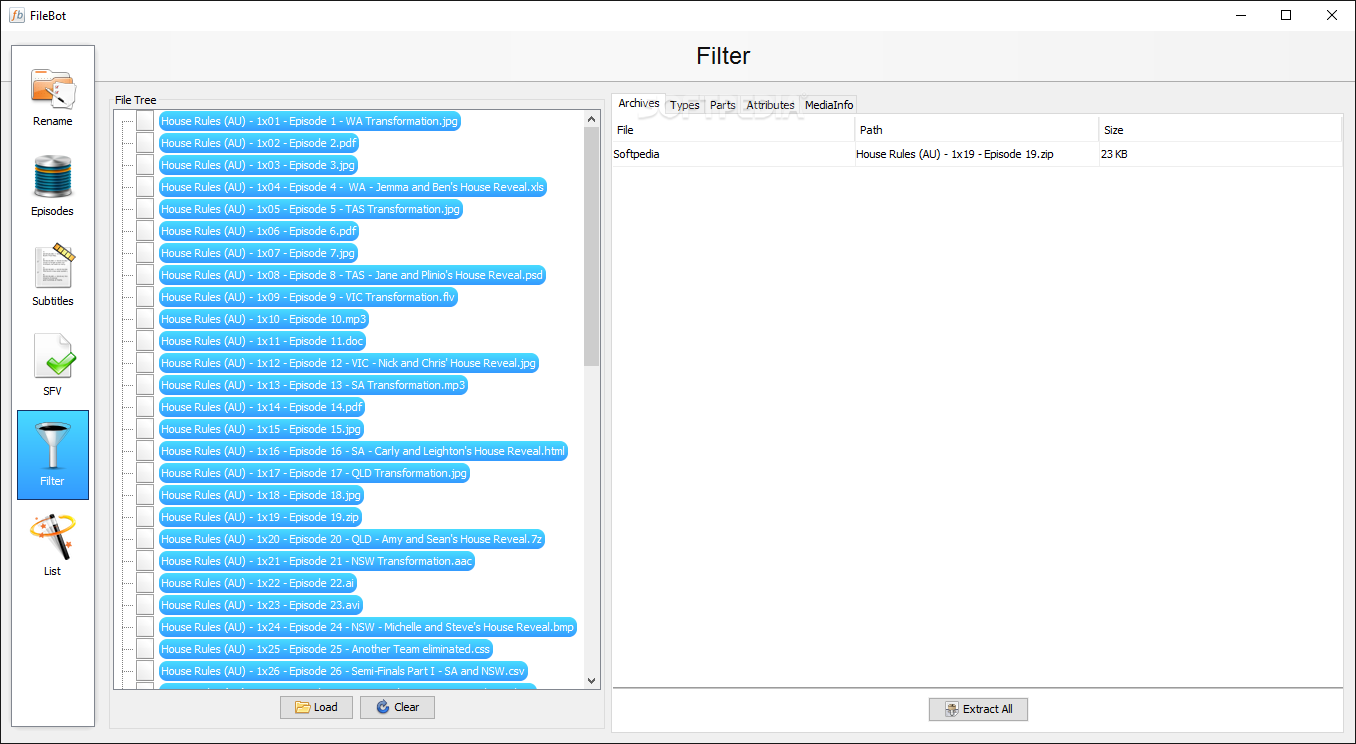Select the Softpedia archive row
The width and height of the screenshot is (1356, 744).
[977, 154]
